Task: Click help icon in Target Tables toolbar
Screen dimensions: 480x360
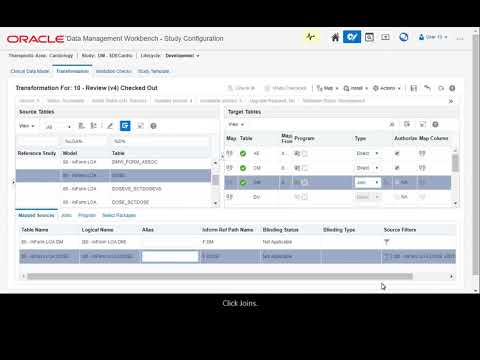Action: (435, 124)
